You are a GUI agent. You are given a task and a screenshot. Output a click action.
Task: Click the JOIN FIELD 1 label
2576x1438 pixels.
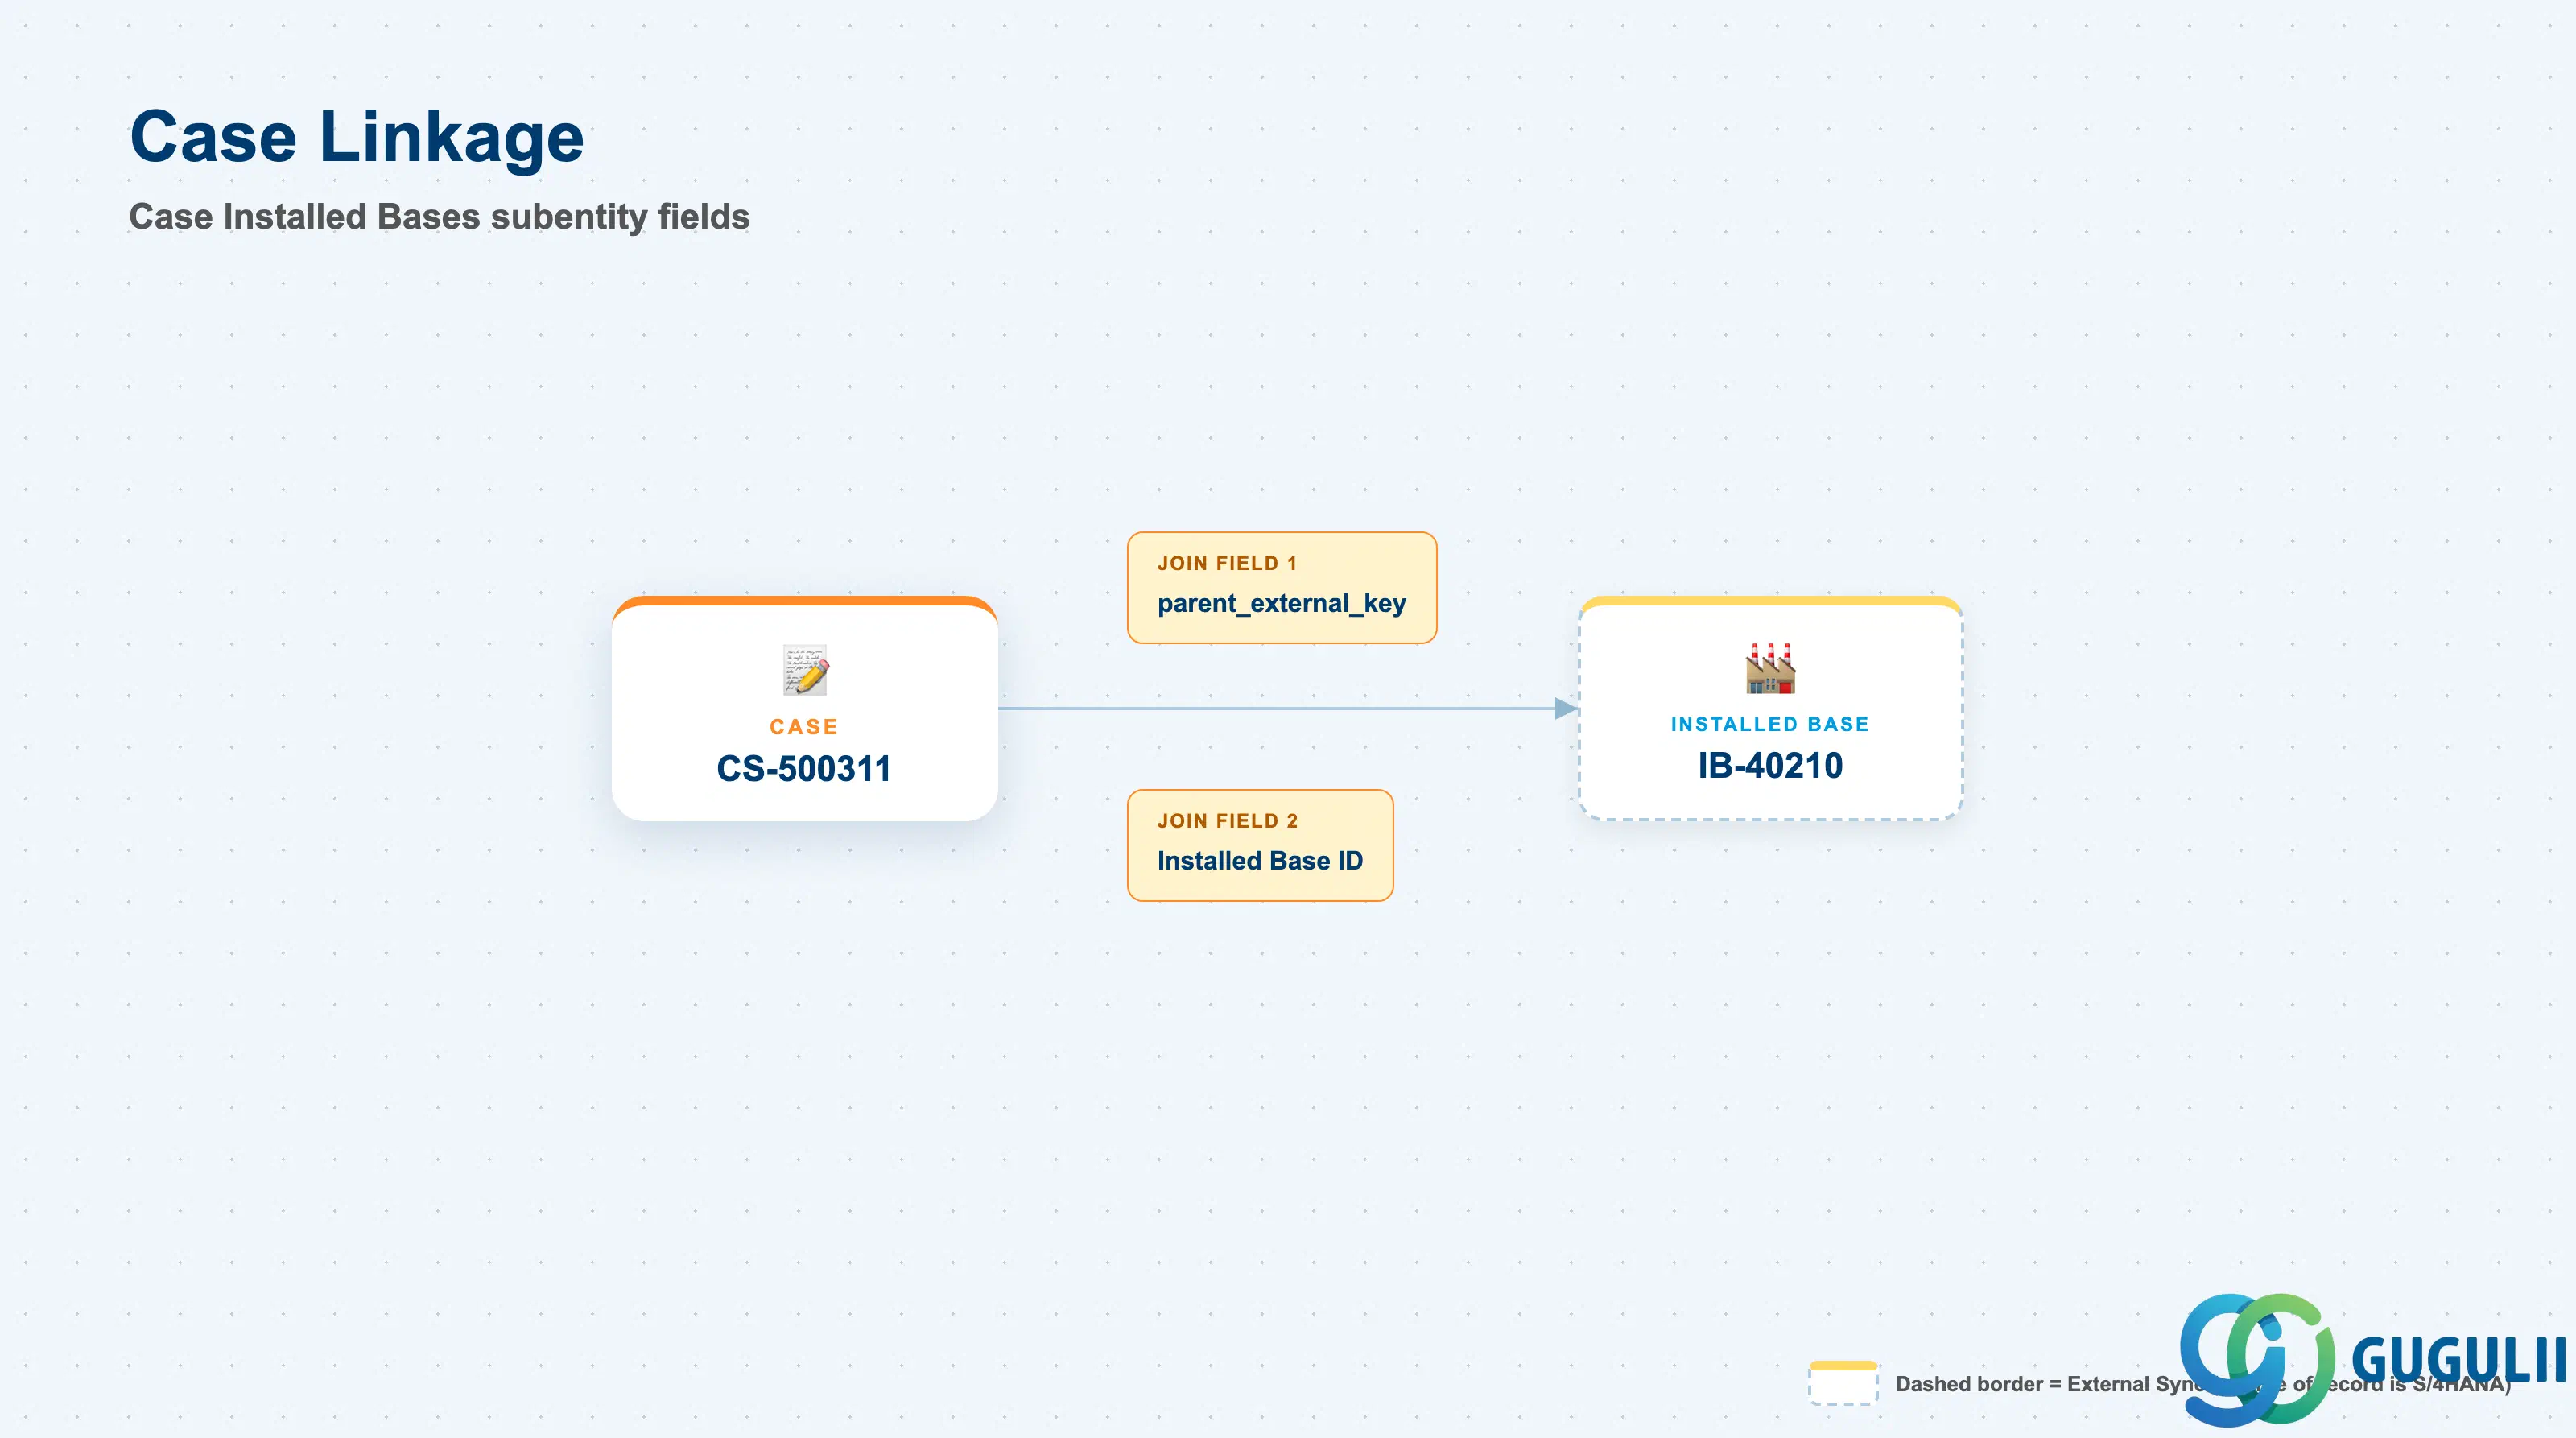[1227, 563]
